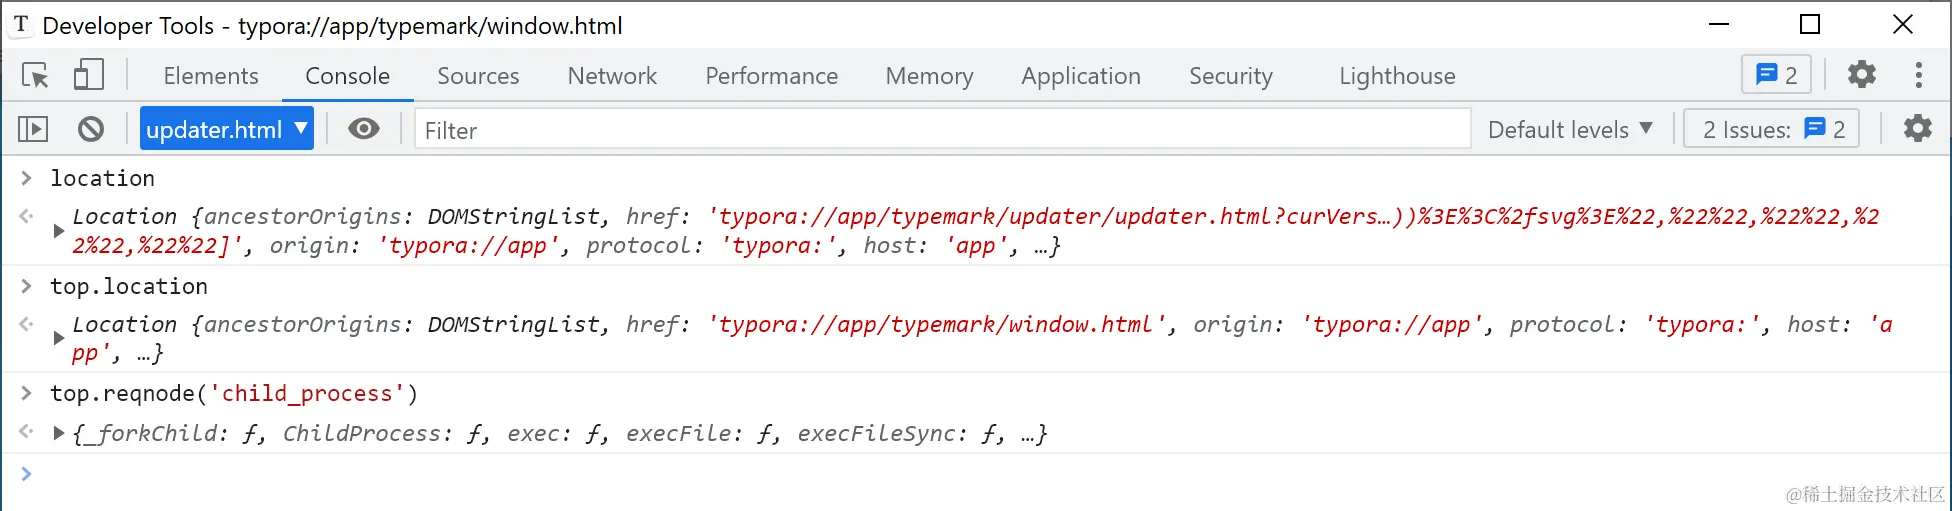Go to the Network tab
1952x511 pixels.
click(x=612, y=76)
